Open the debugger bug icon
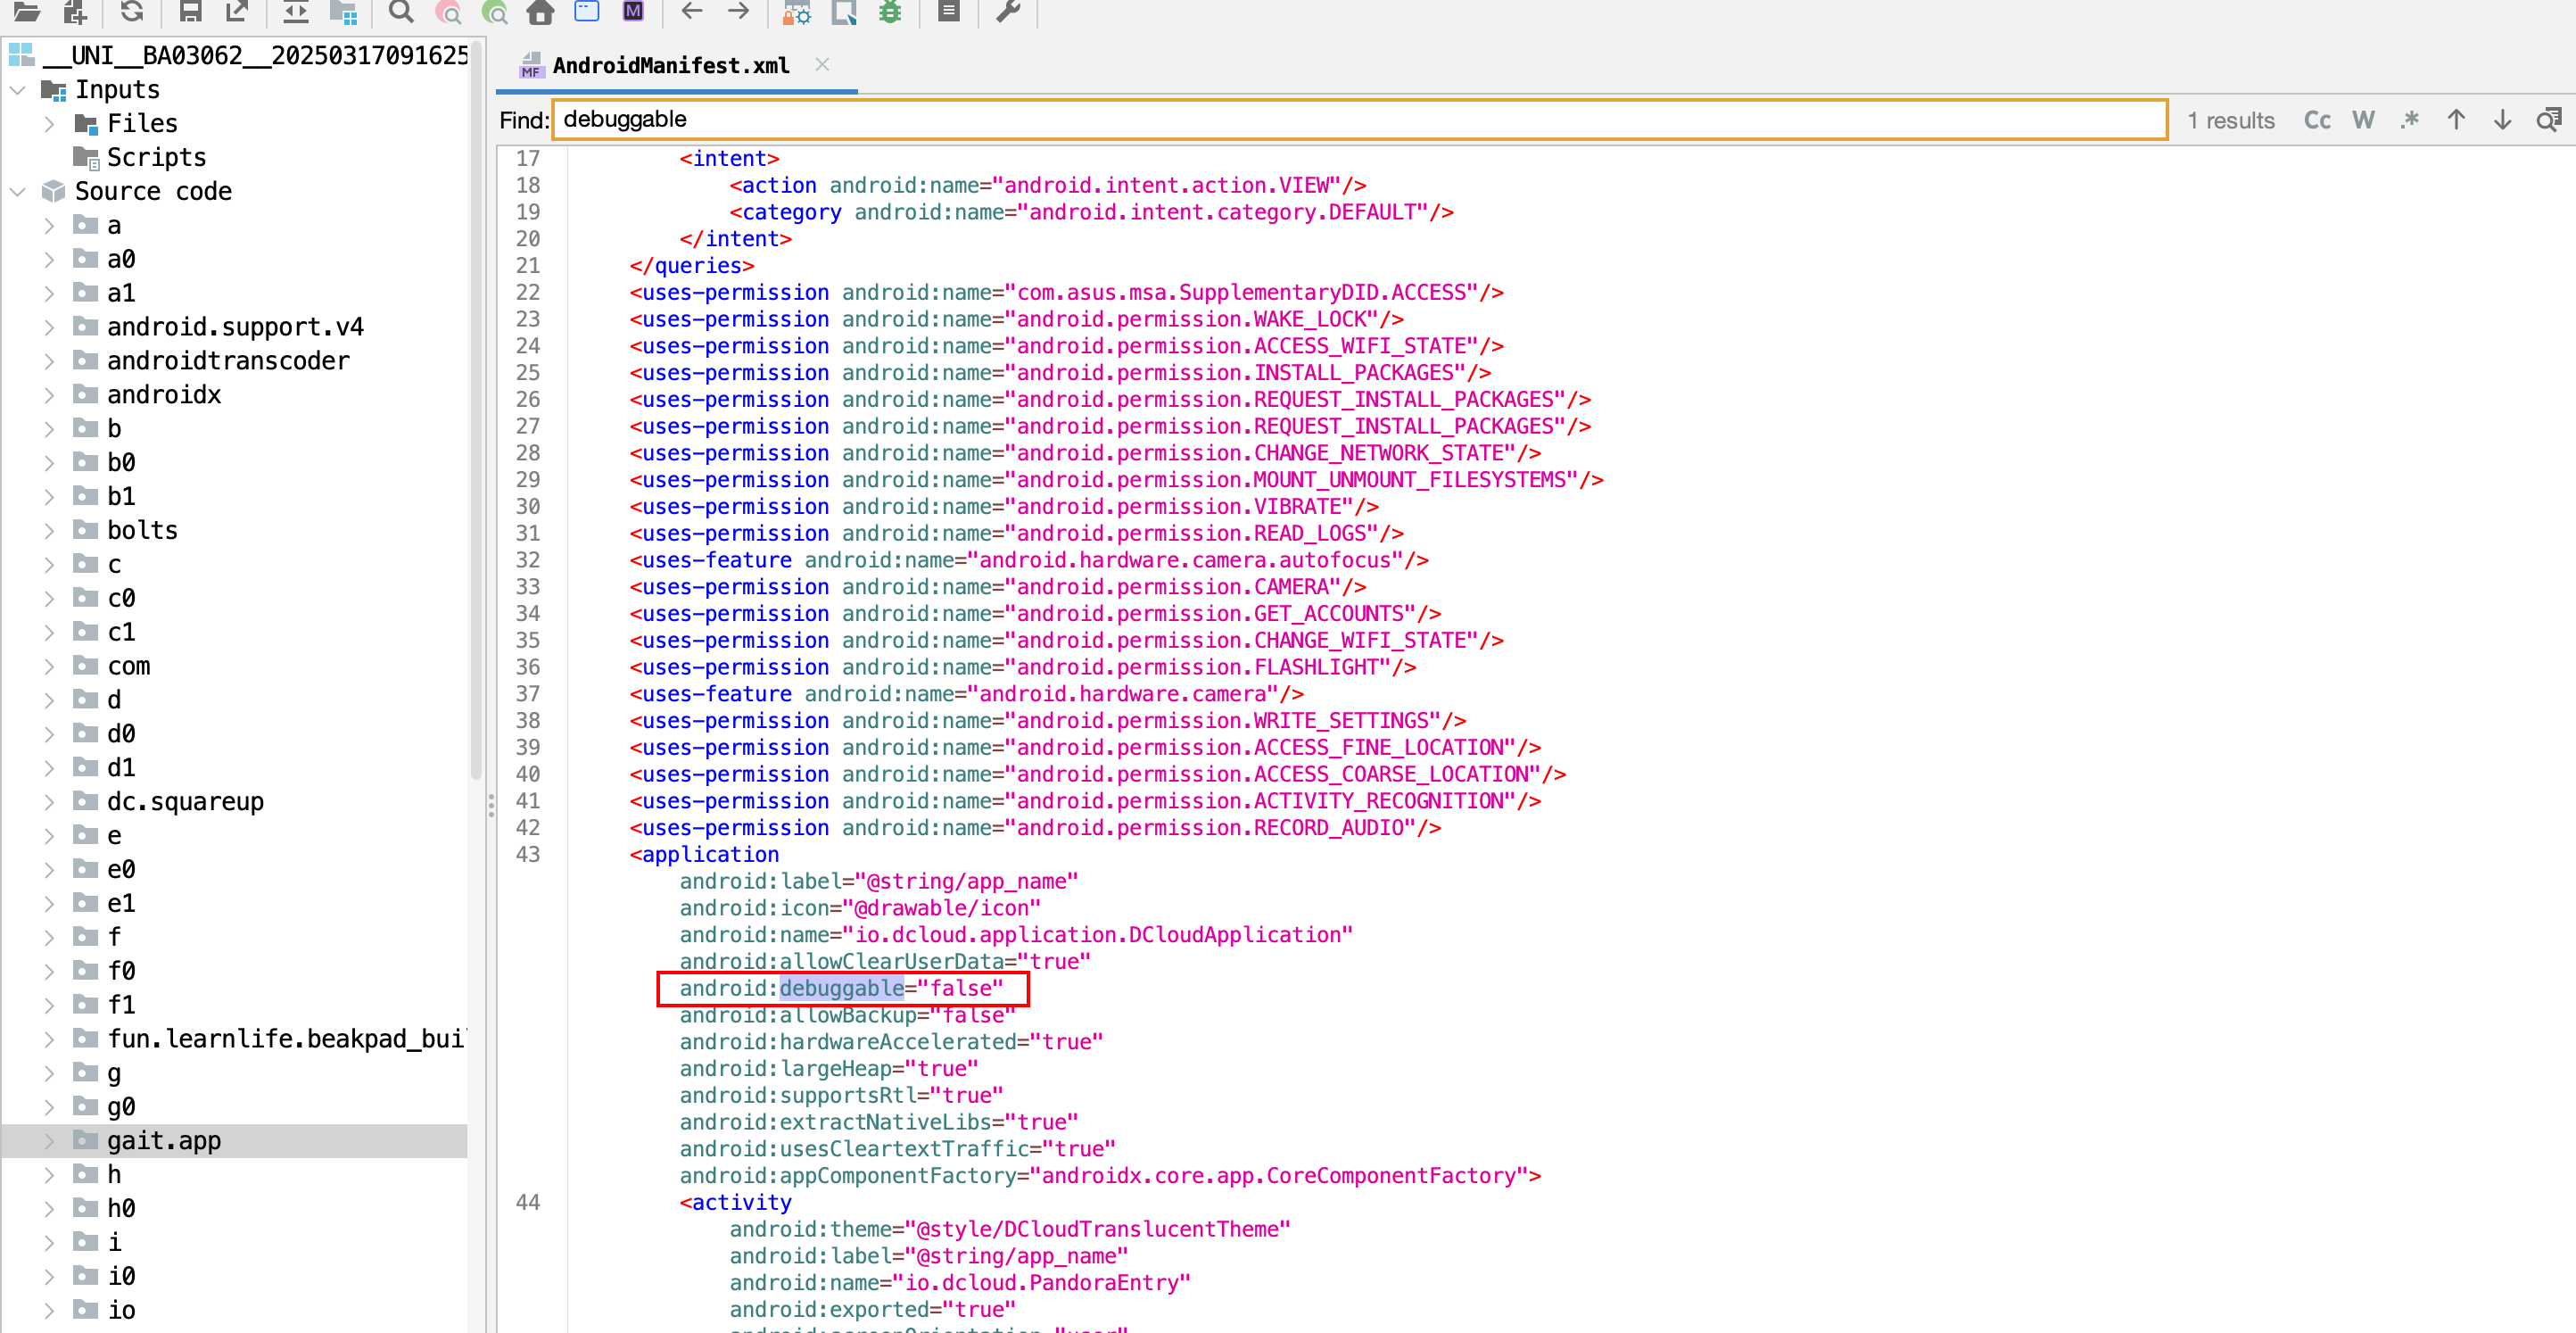This screenshot has width=2576, height=1333. (889, 12)
